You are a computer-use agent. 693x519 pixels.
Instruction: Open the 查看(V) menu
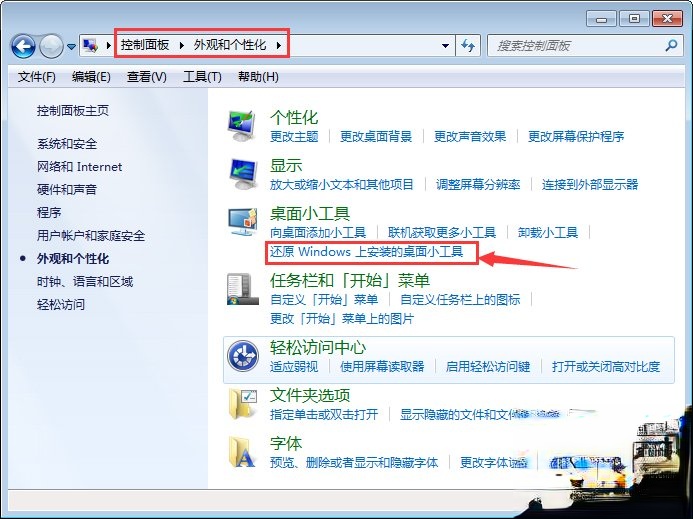pyautogui.click(x=147, y=77)
